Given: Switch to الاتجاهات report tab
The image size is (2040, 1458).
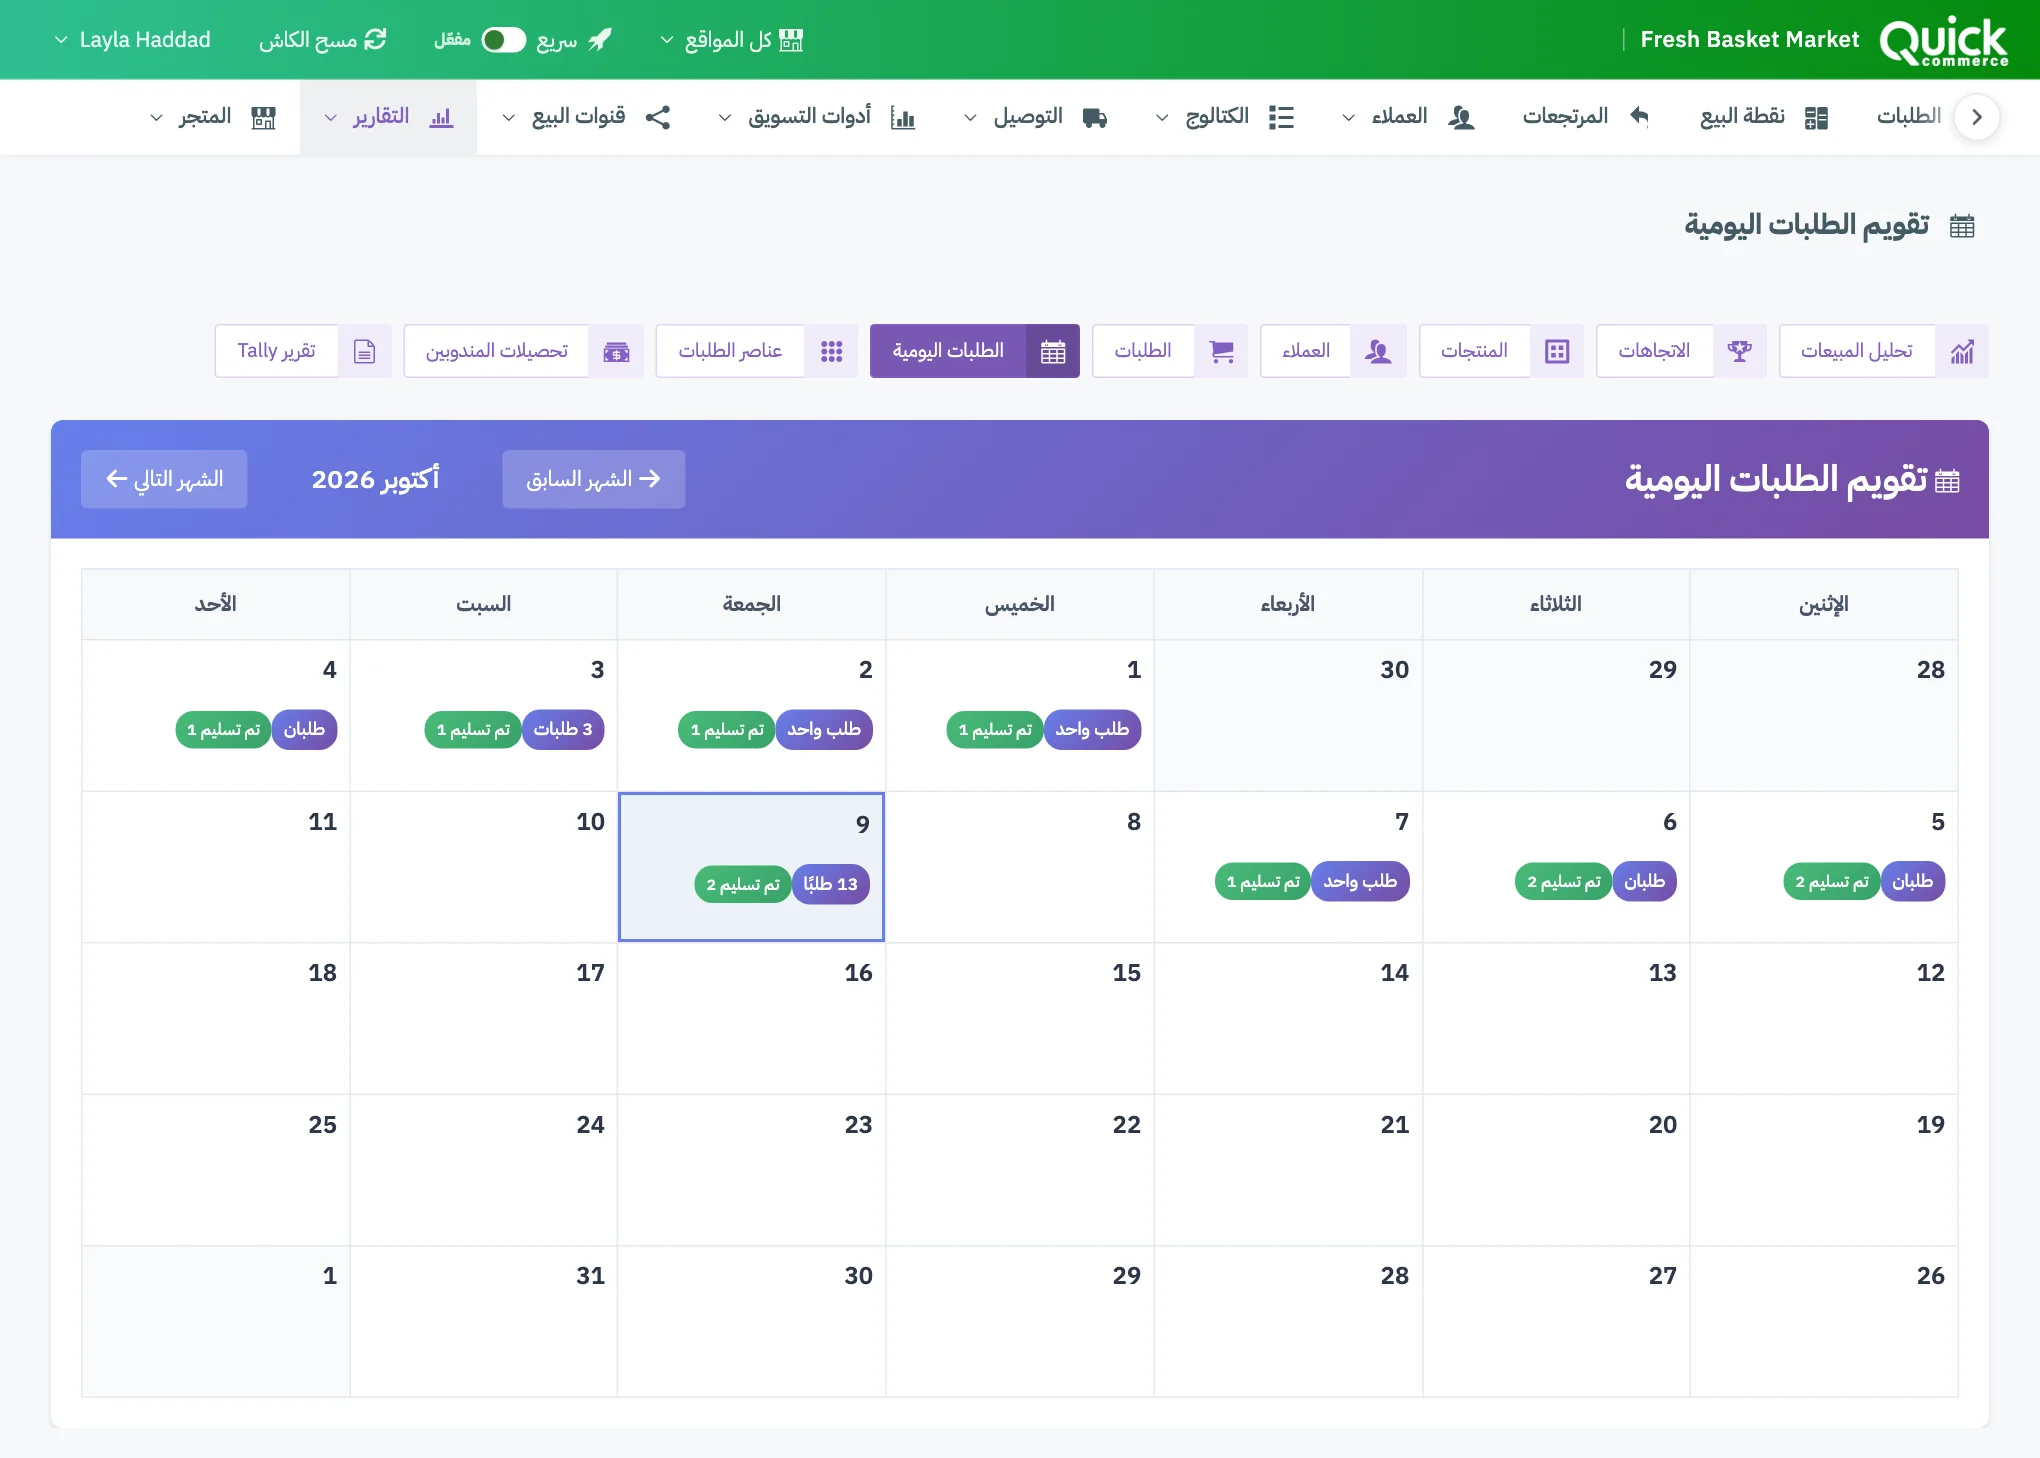Looking at the screenshot, I should pos(1680,351).
